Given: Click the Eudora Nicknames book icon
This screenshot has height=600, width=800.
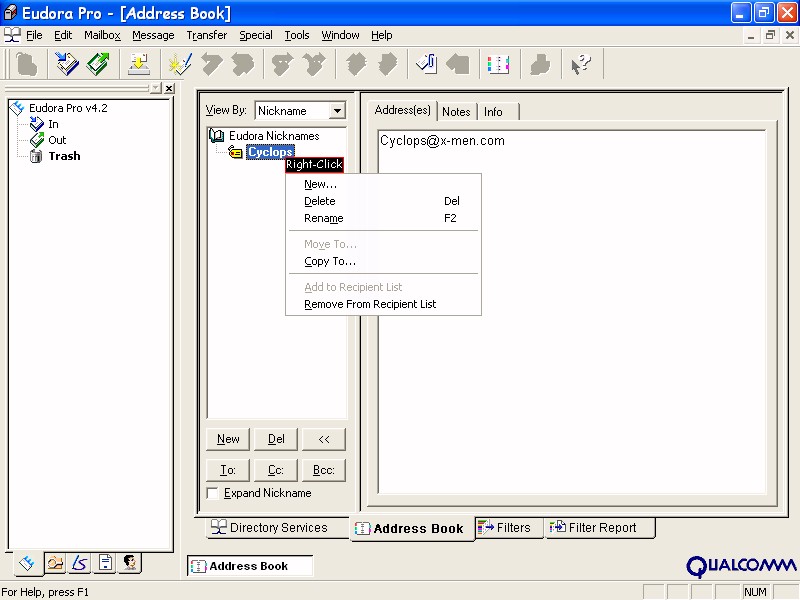Looking at the screenshot, I should (217, 136).
